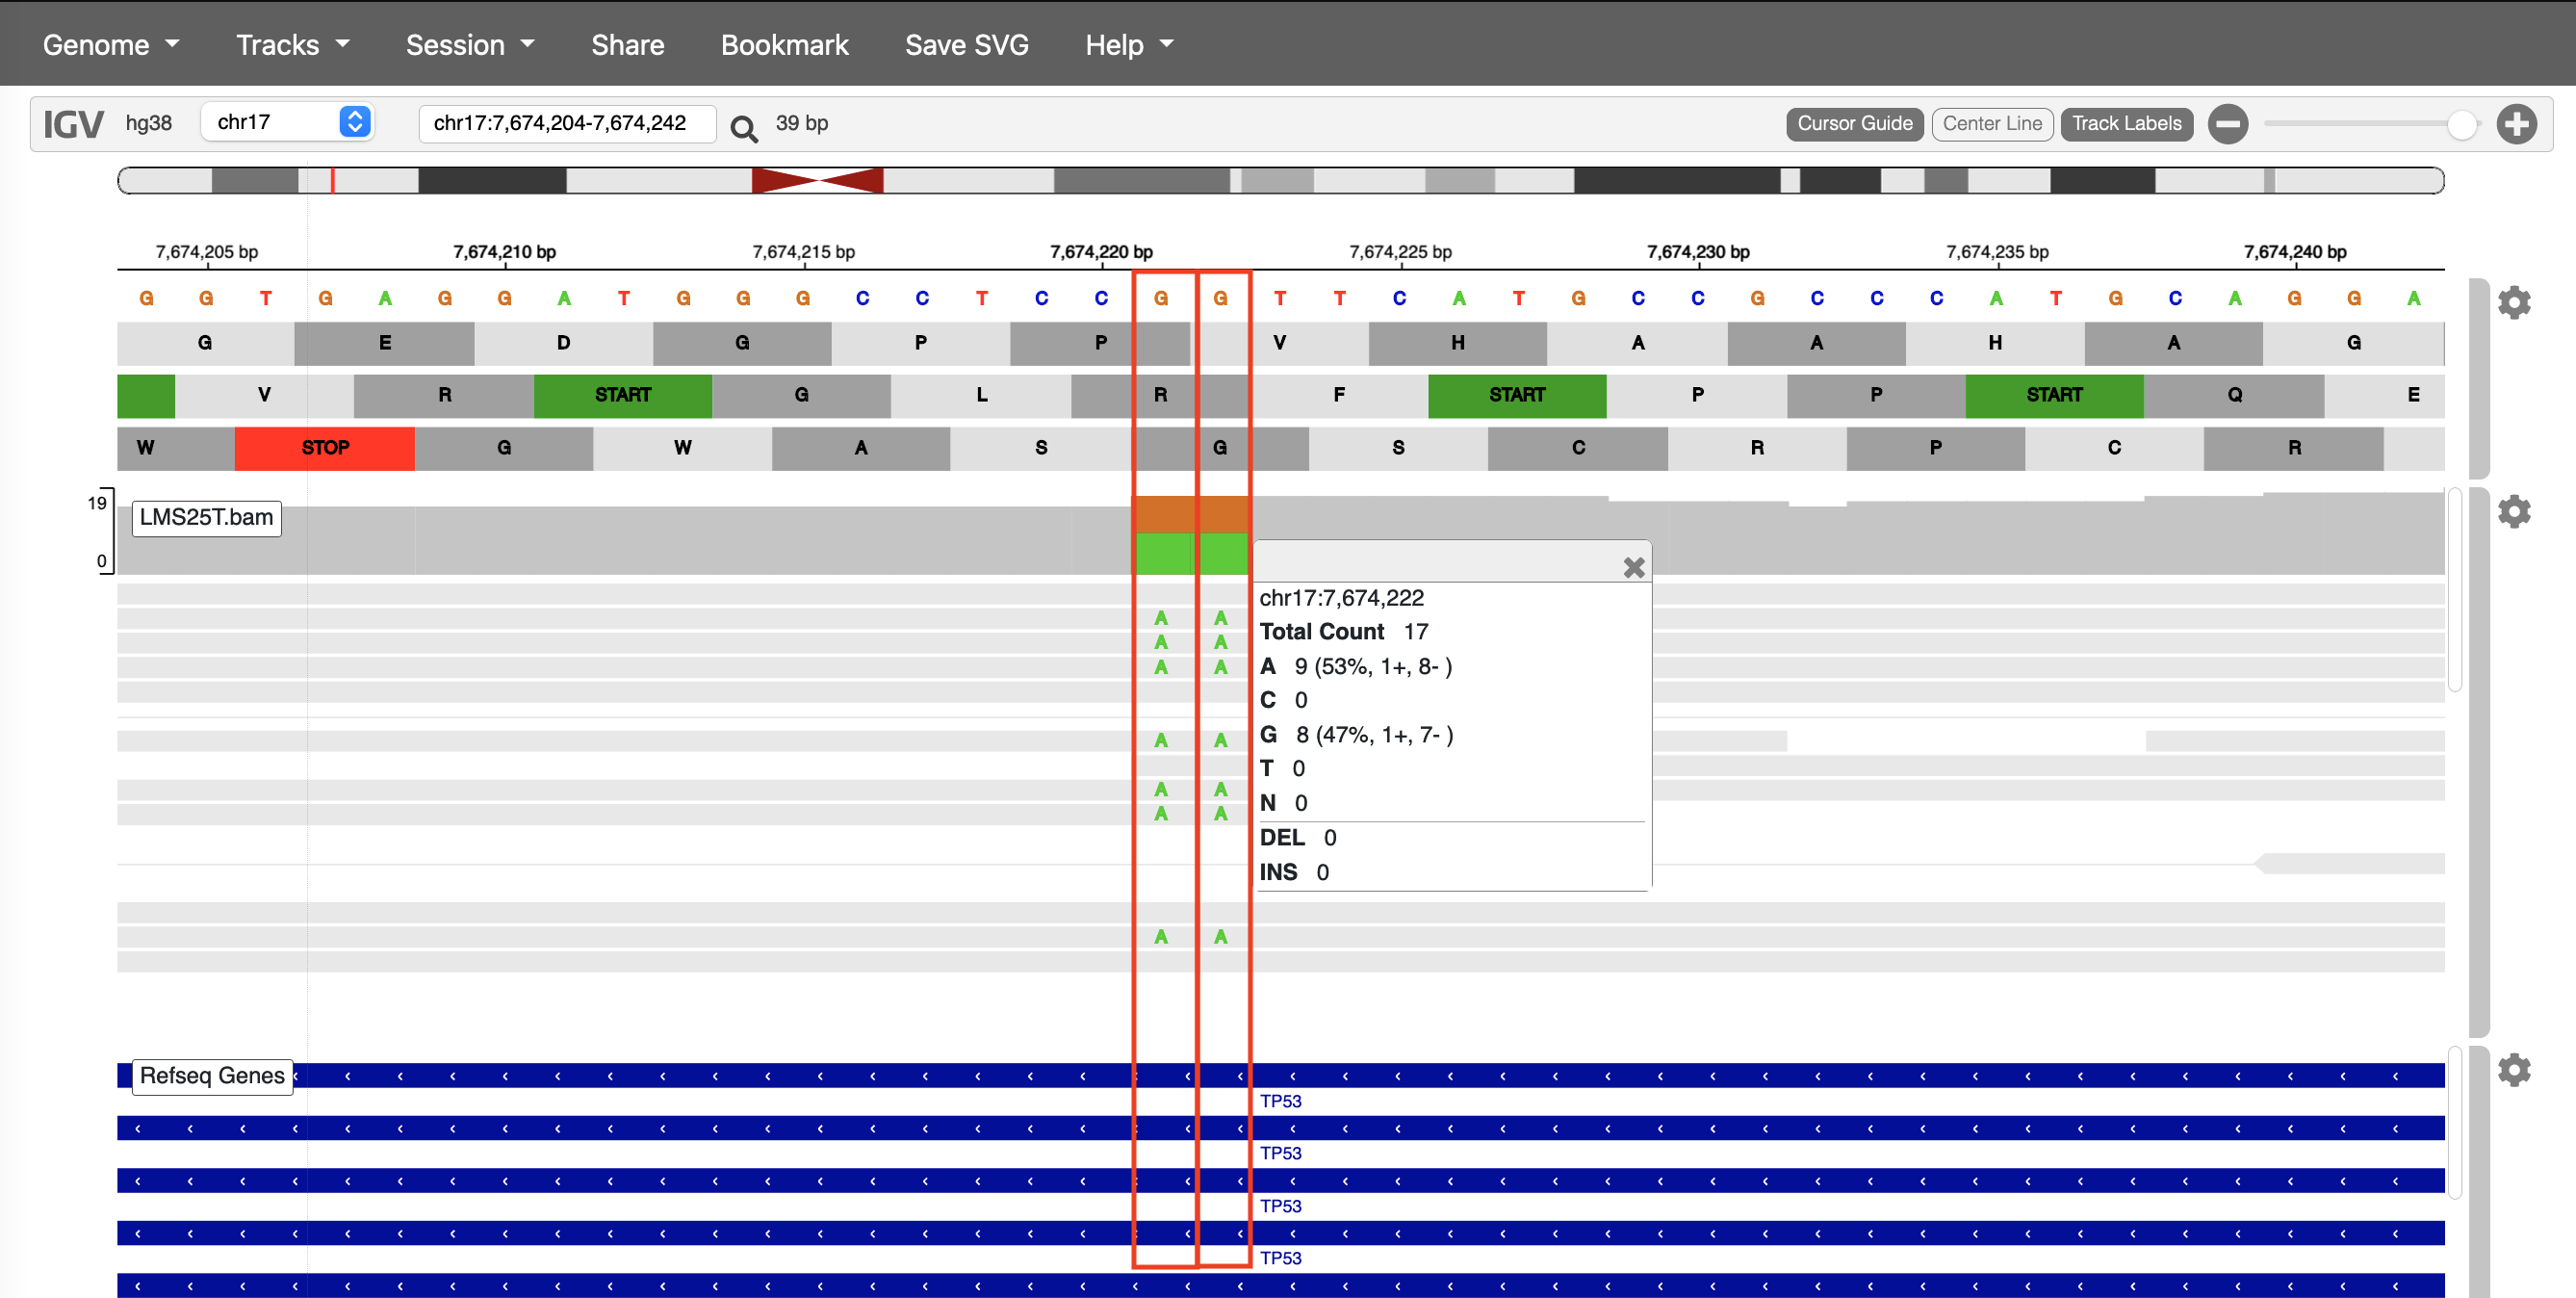Open Refseq Genes track gear menu
2576x1298 pixels.
tap(2514, 1070)
